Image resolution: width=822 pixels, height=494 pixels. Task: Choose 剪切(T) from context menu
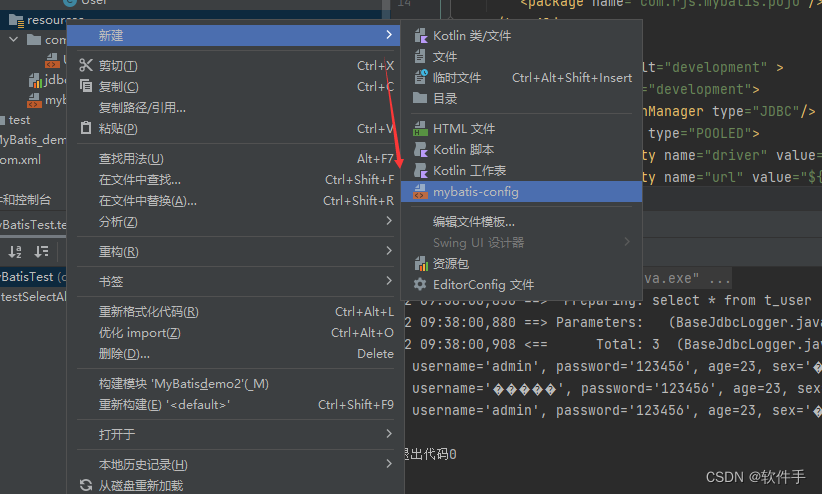pos(236,66)
